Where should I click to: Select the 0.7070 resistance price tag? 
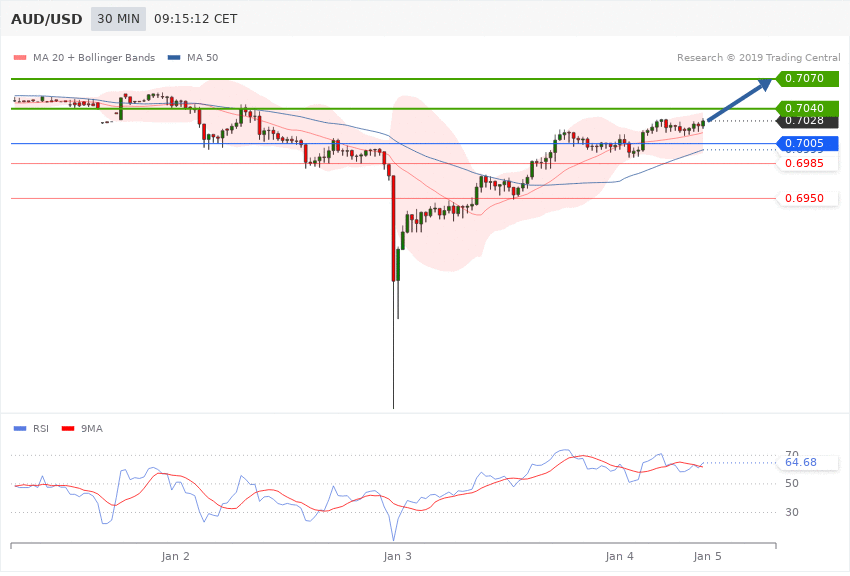coord(807,79)
